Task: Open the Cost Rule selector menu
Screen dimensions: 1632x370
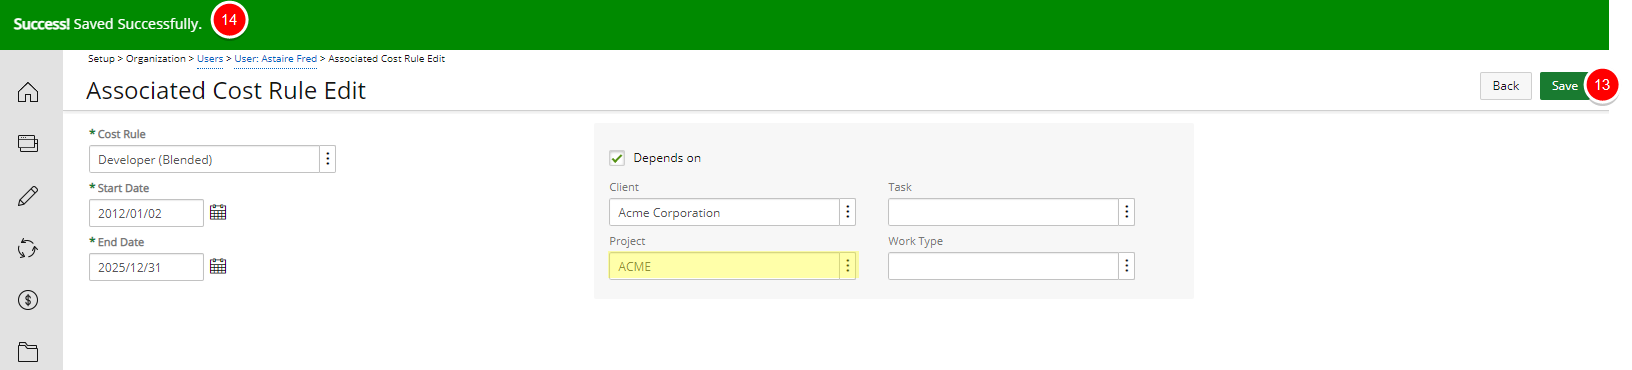Action: [328, 159]
